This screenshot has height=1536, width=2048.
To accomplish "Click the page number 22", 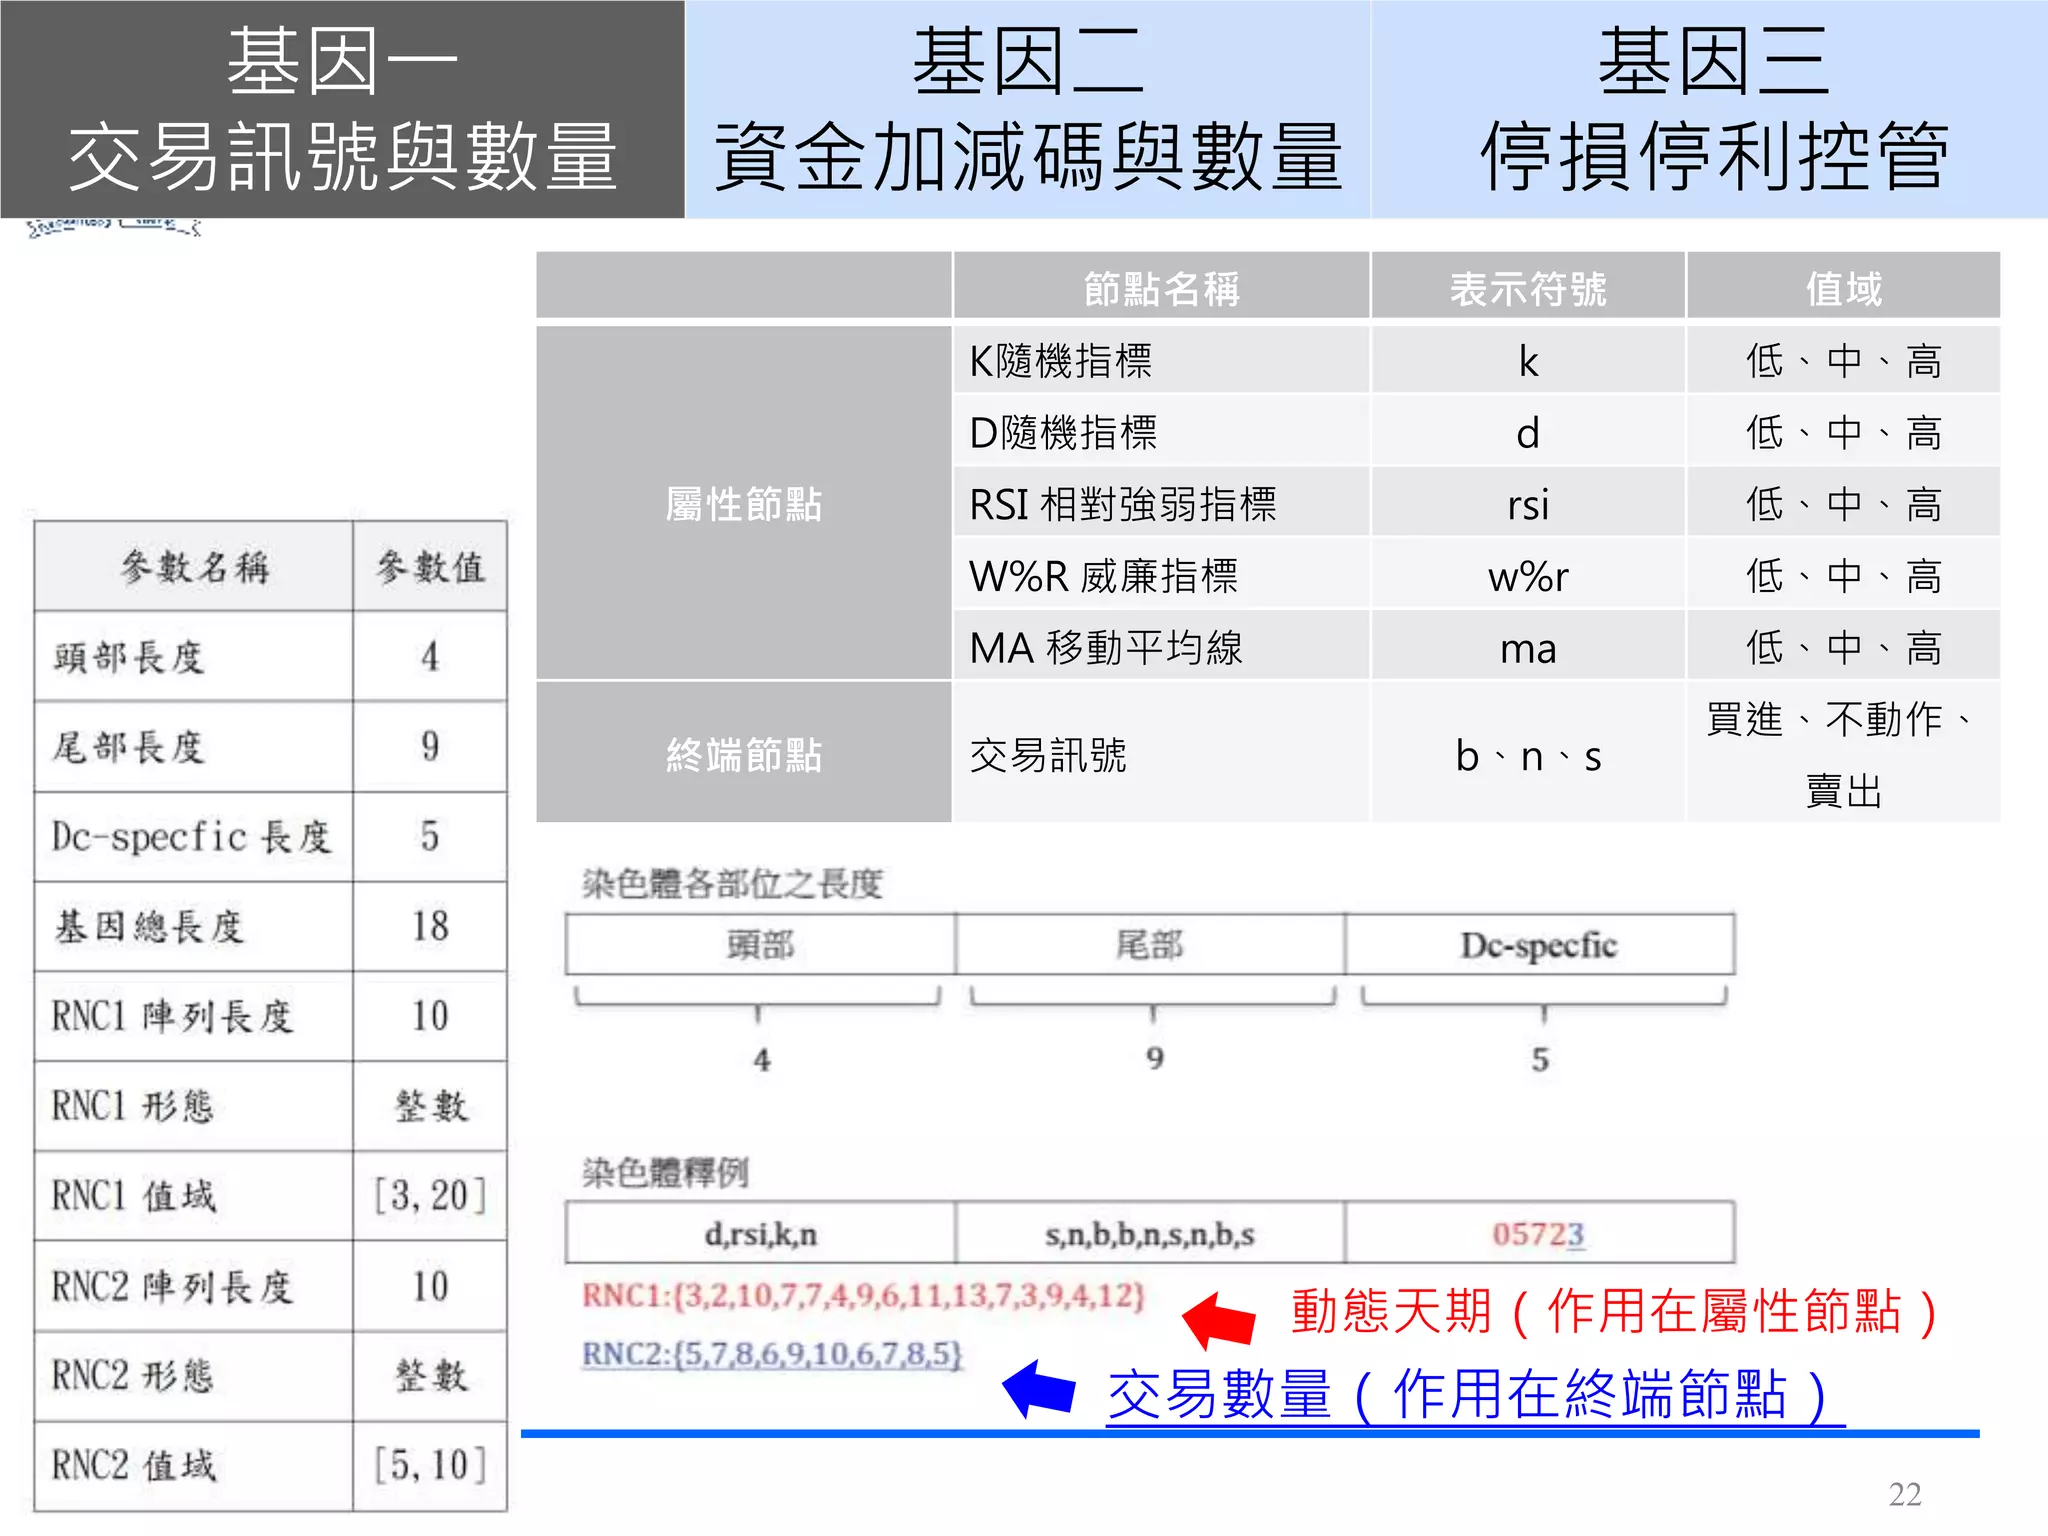I will tap(1905, 1494).
